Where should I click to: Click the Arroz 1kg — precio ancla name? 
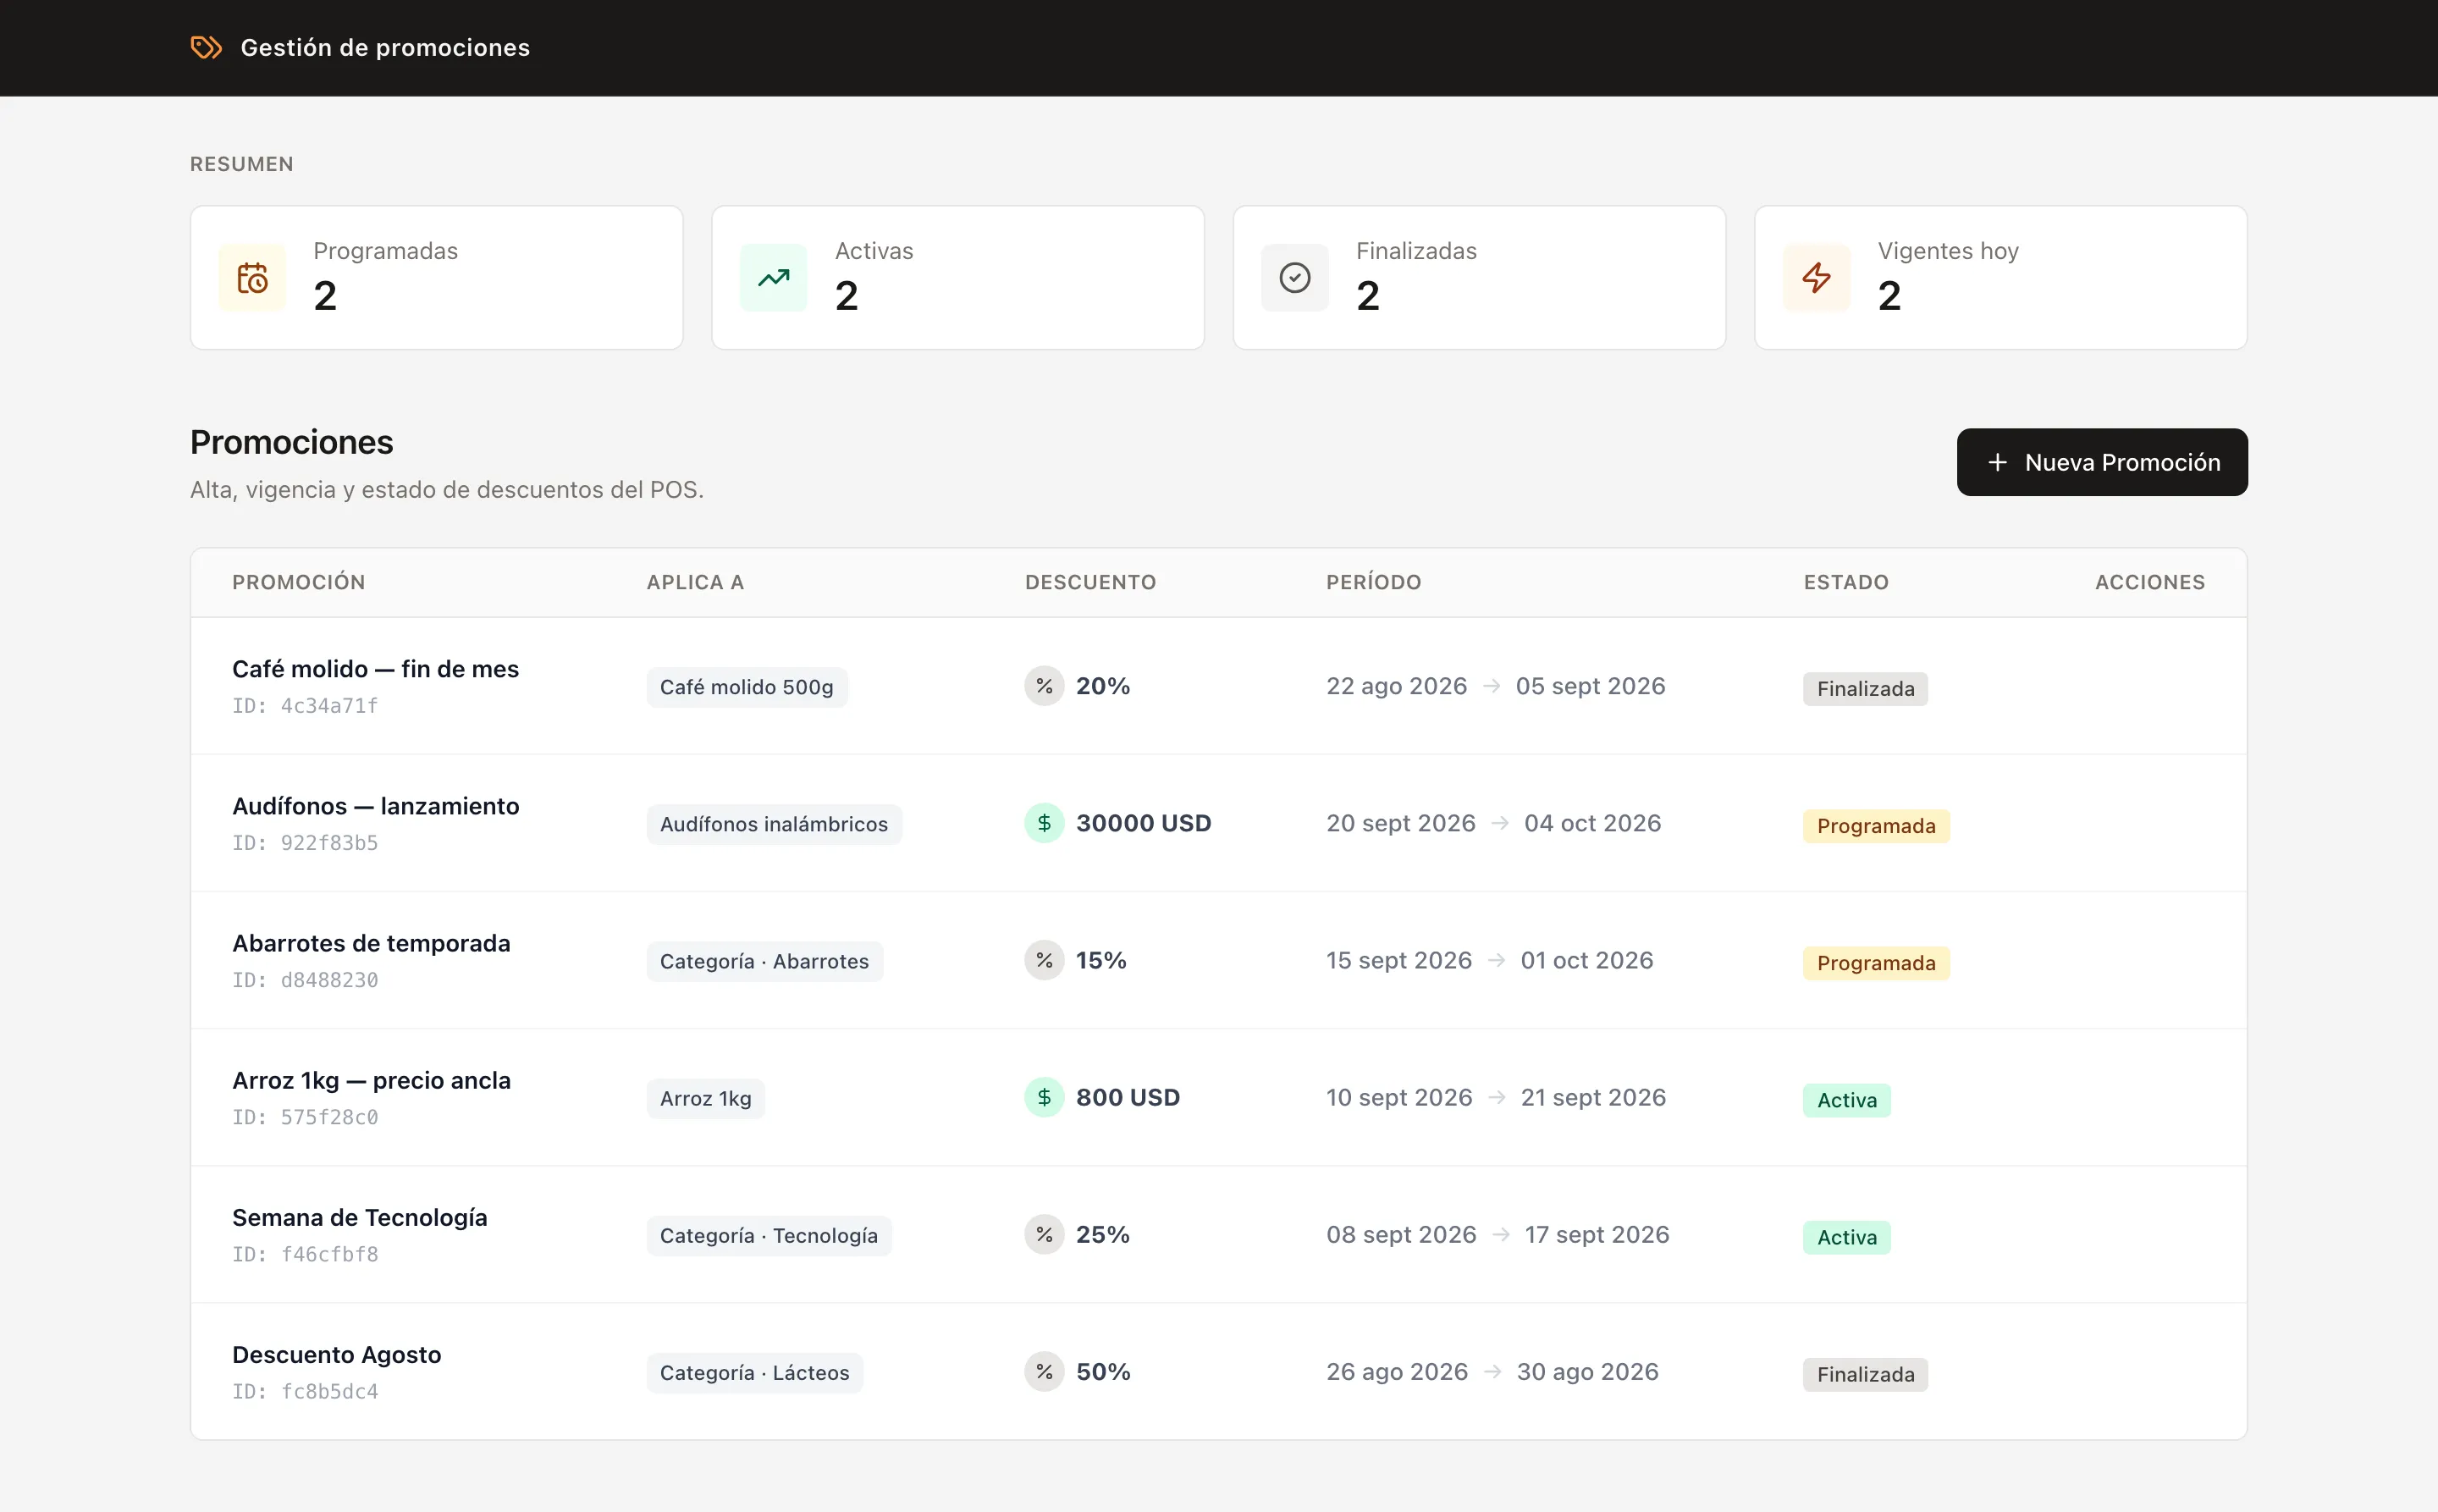click(x=371, y=1080)
